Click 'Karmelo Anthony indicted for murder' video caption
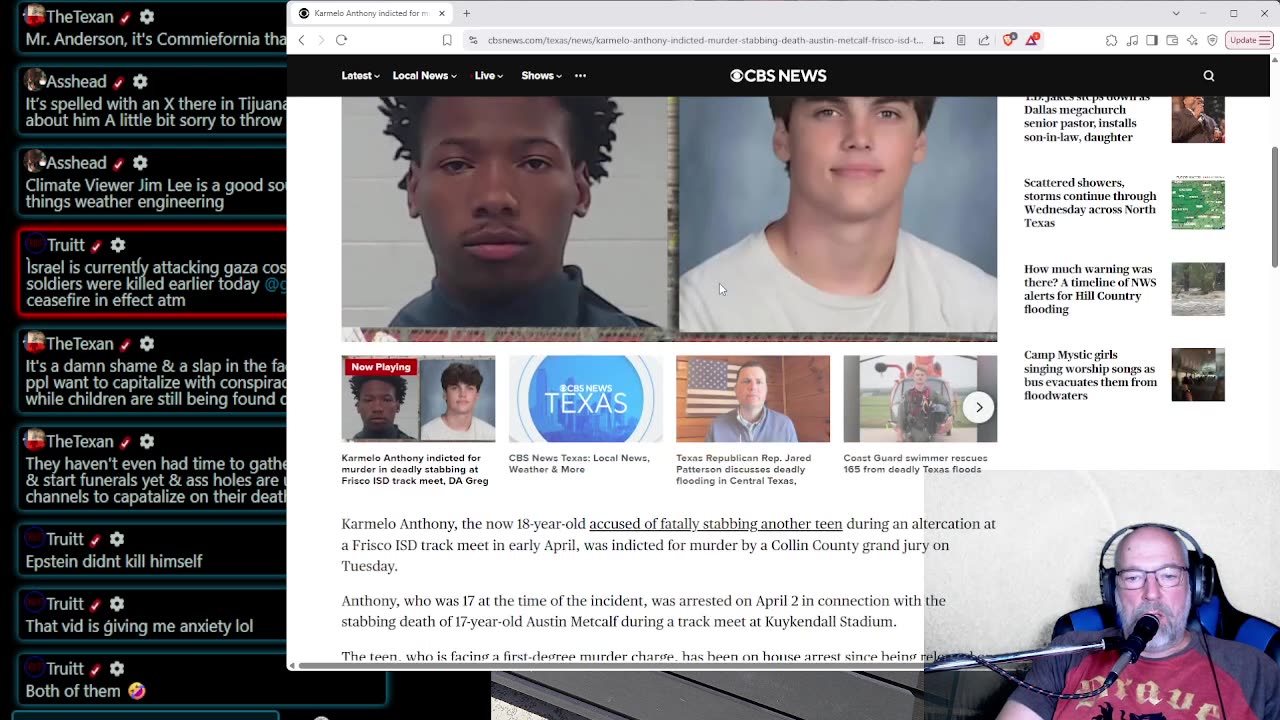 click(x=415, y=470)
